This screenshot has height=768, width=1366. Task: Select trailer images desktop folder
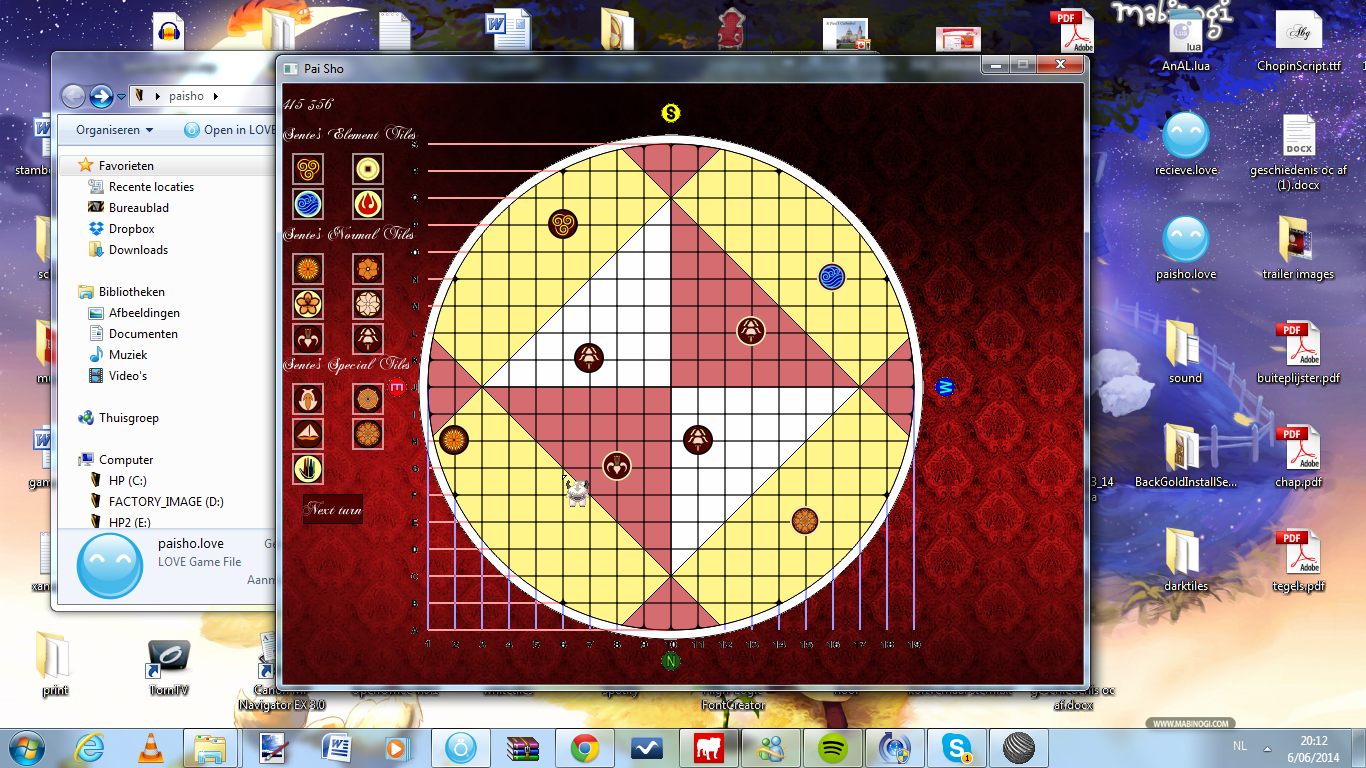pos(1299,248)
